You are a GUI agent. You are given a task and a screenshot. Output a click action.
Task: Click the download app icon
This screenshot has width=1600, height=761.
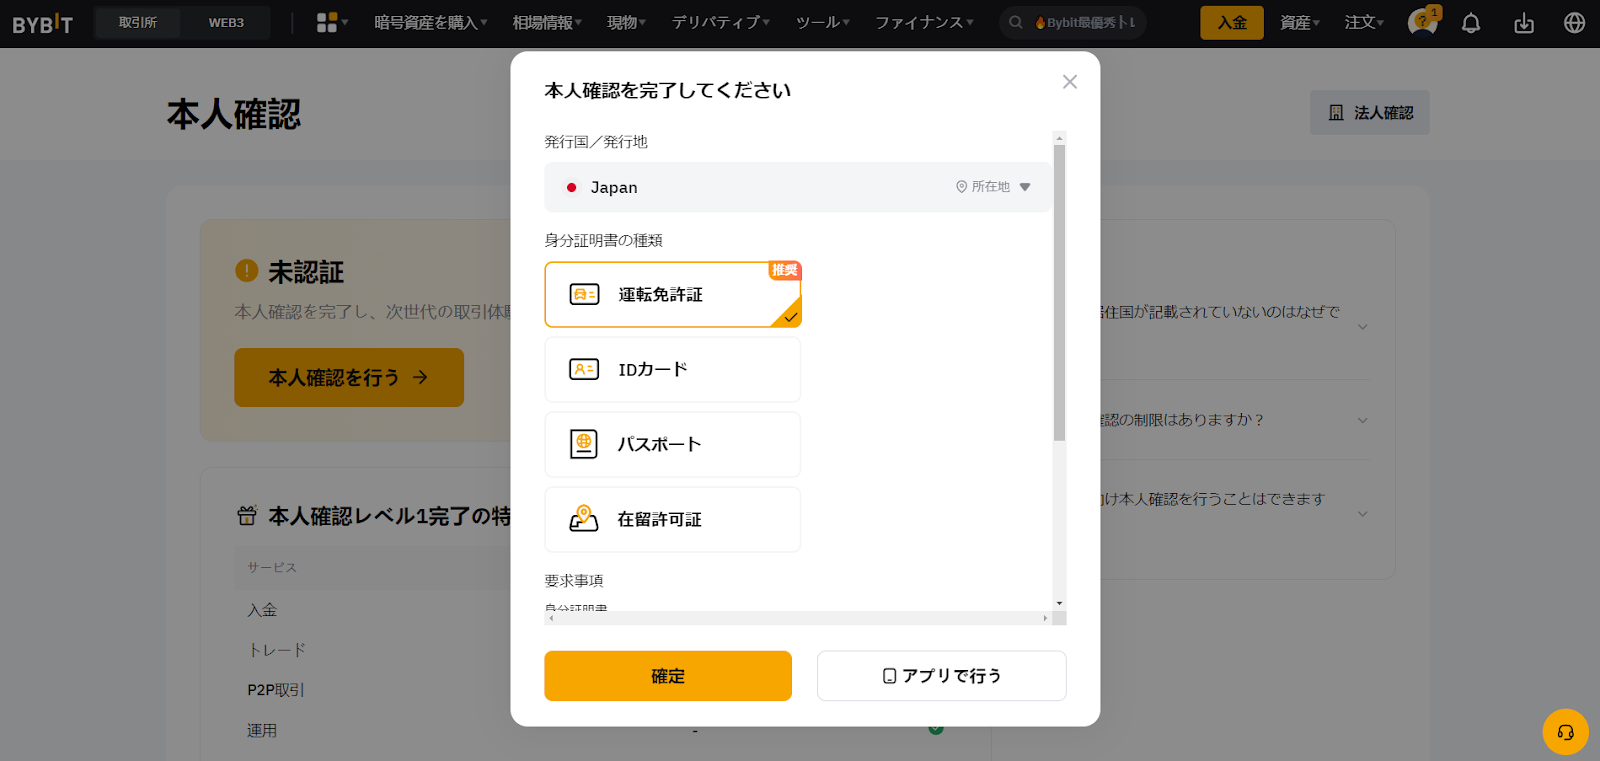tap(1524, 23)
